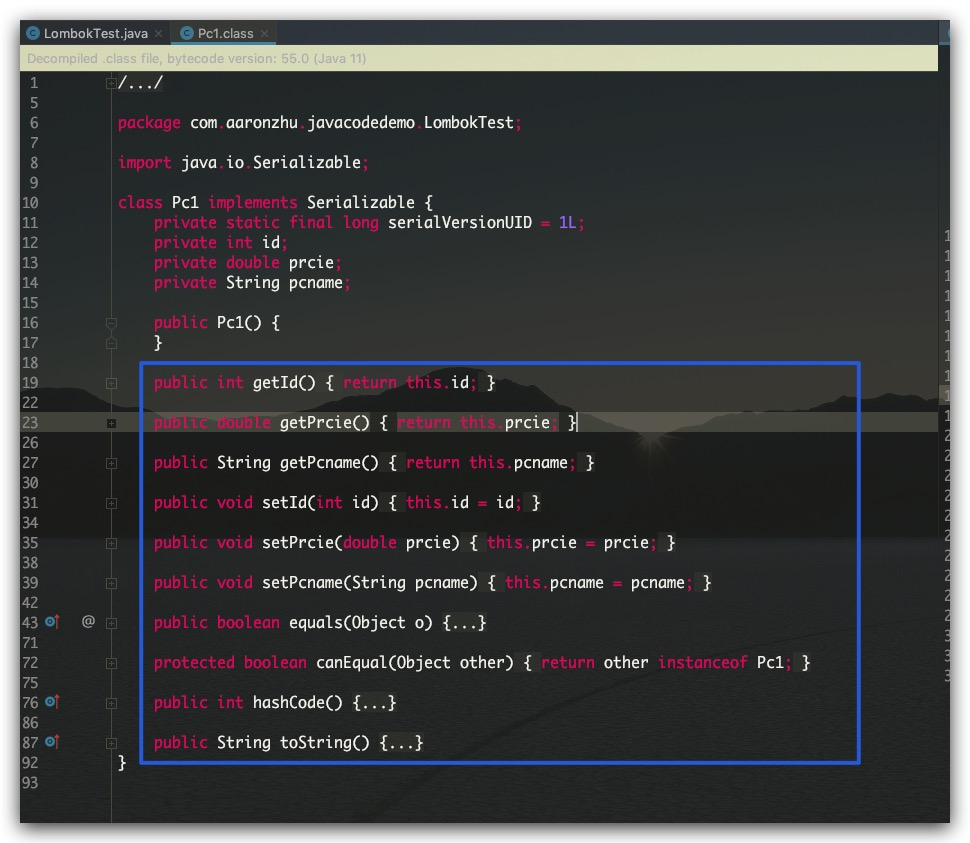Click the setPrcie method name
Viewport: 970px width, 843px height.
pos(298,542)
